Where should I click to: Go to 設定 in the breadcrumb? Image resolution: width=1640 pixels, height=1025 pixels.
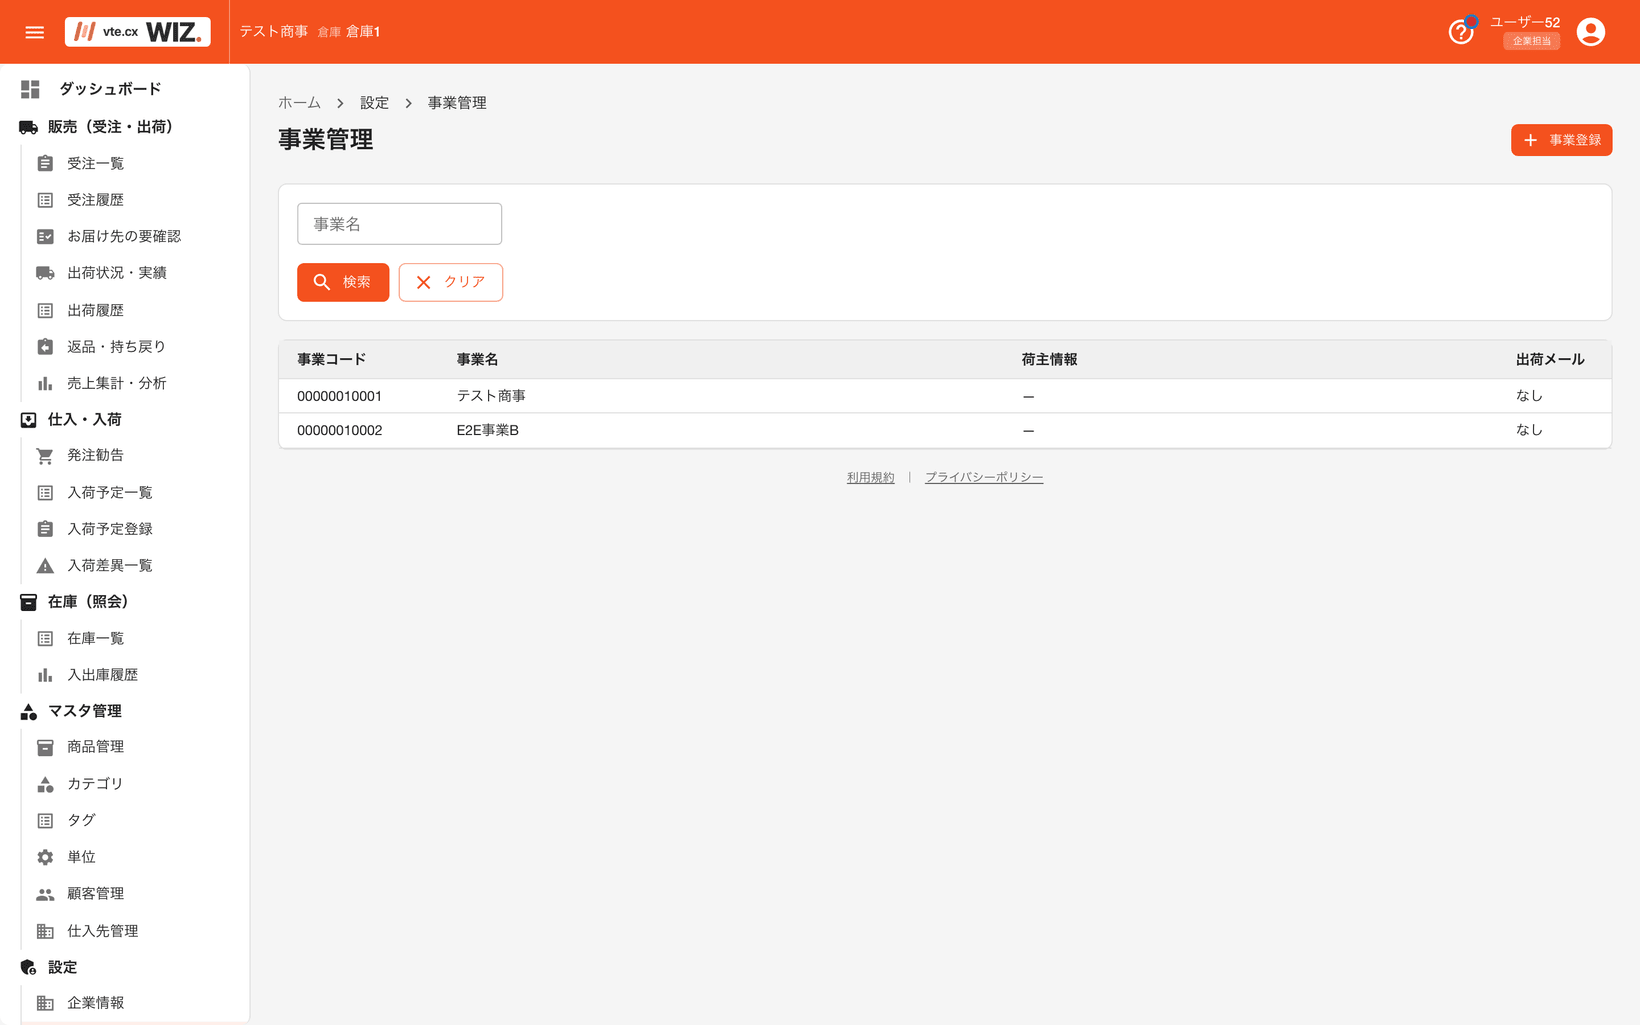click(374, 103)
